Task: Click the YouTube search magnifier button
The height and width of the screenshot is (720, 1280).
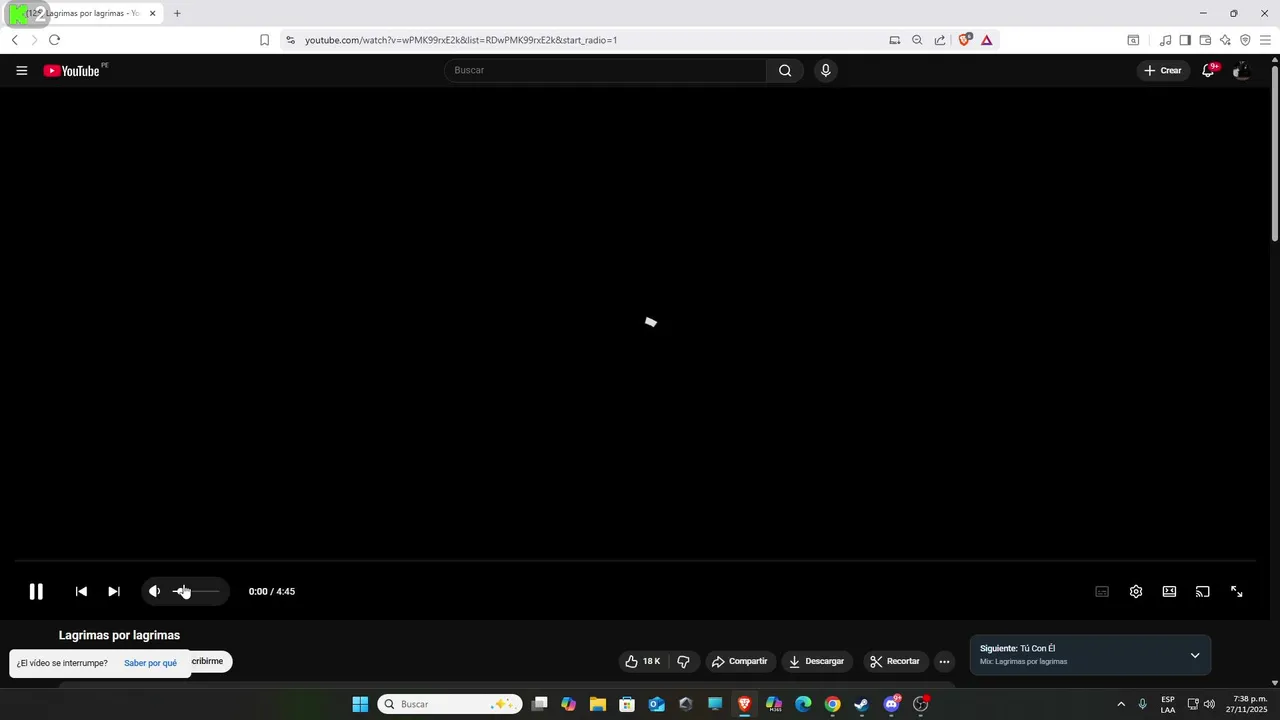Action: tap(785, 70)
